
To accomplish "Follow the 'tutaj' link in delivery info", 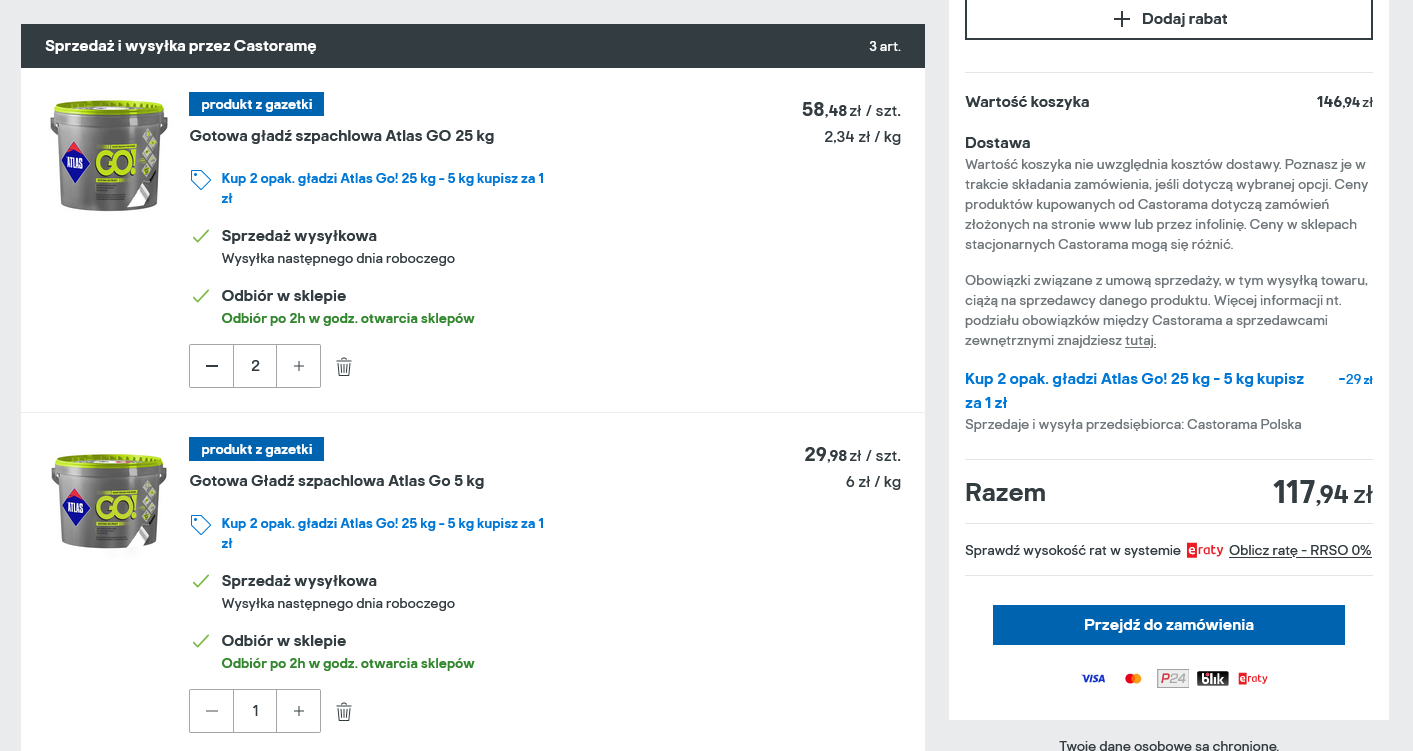I will tap(1140, 341).
